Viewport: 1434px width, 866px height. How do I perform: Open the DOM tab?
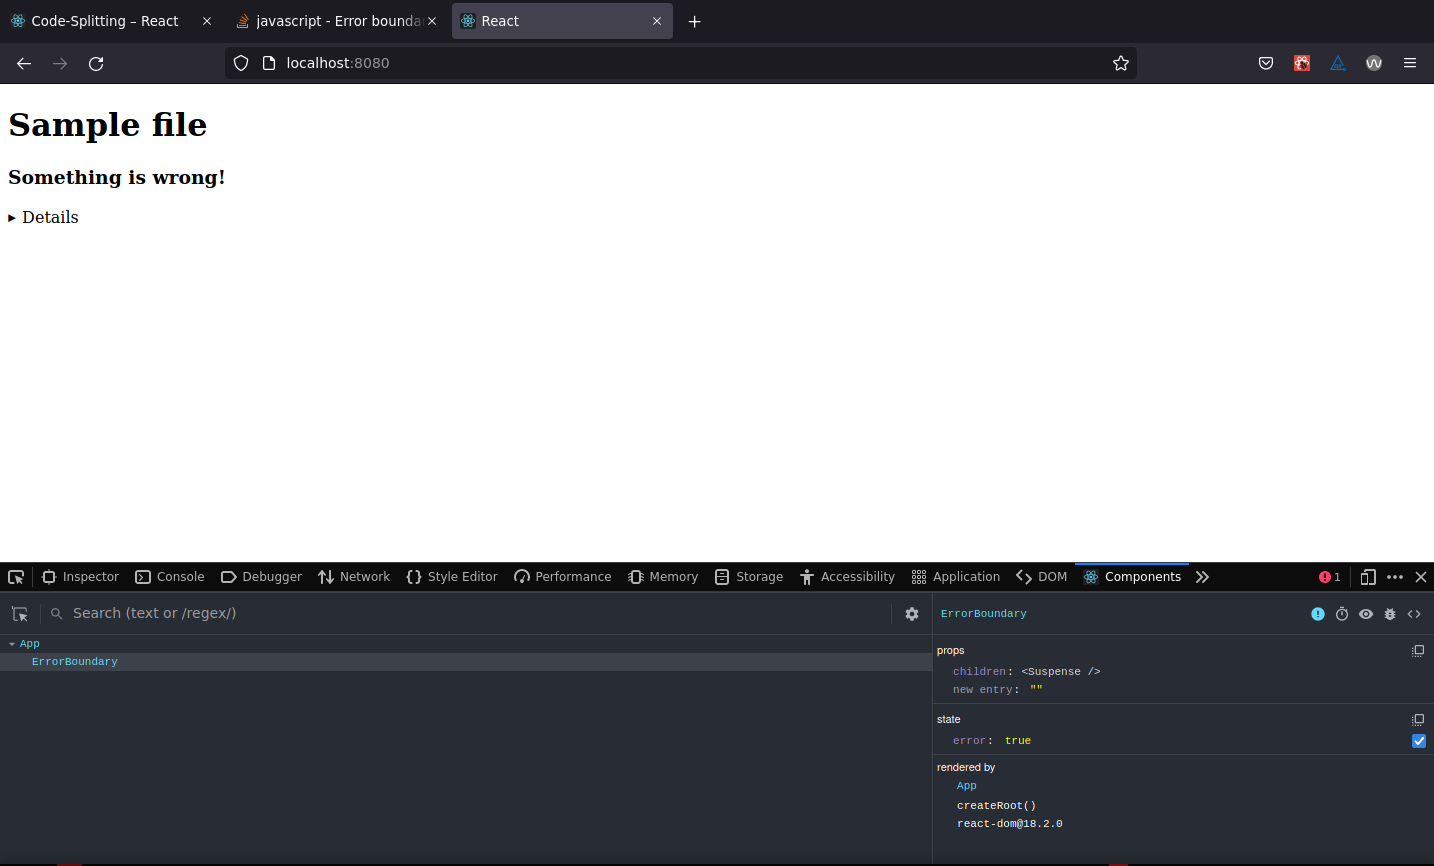(x=1042, y=577)
